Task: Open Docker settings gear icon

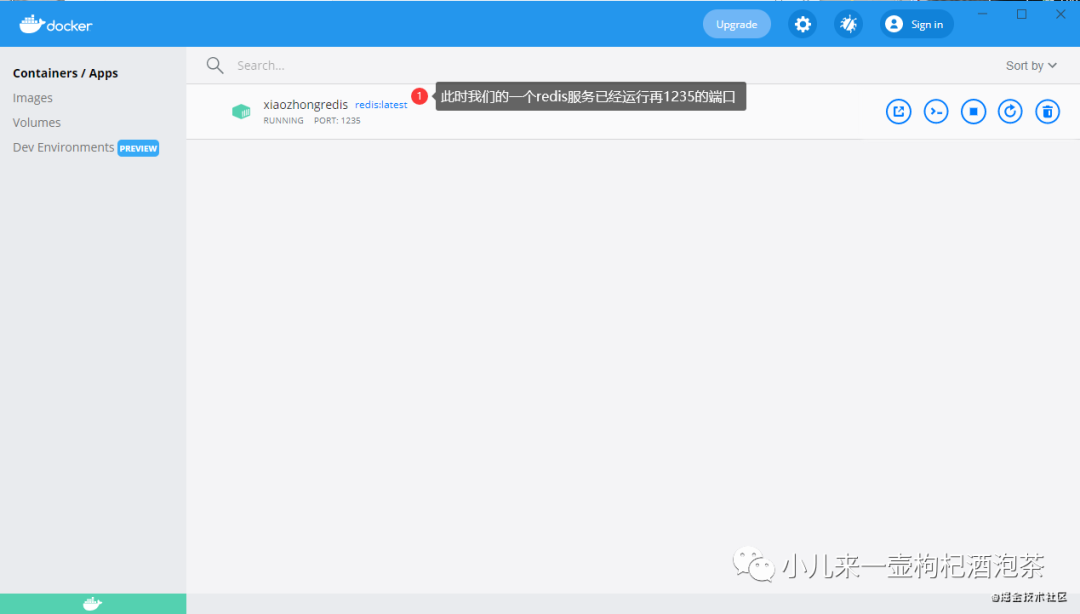Action: click(802, 24)
